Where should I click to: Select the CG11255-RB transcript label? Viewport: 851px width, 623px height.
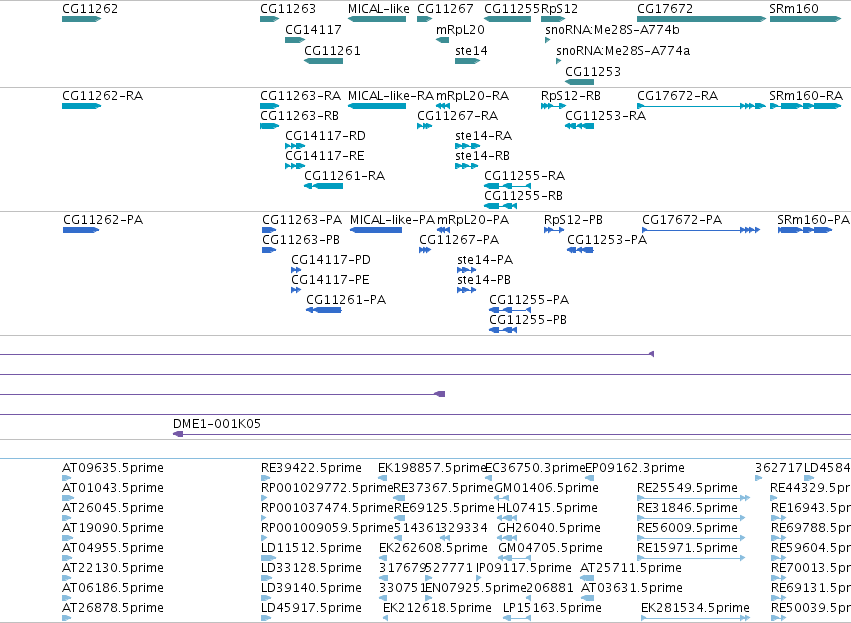524,196
